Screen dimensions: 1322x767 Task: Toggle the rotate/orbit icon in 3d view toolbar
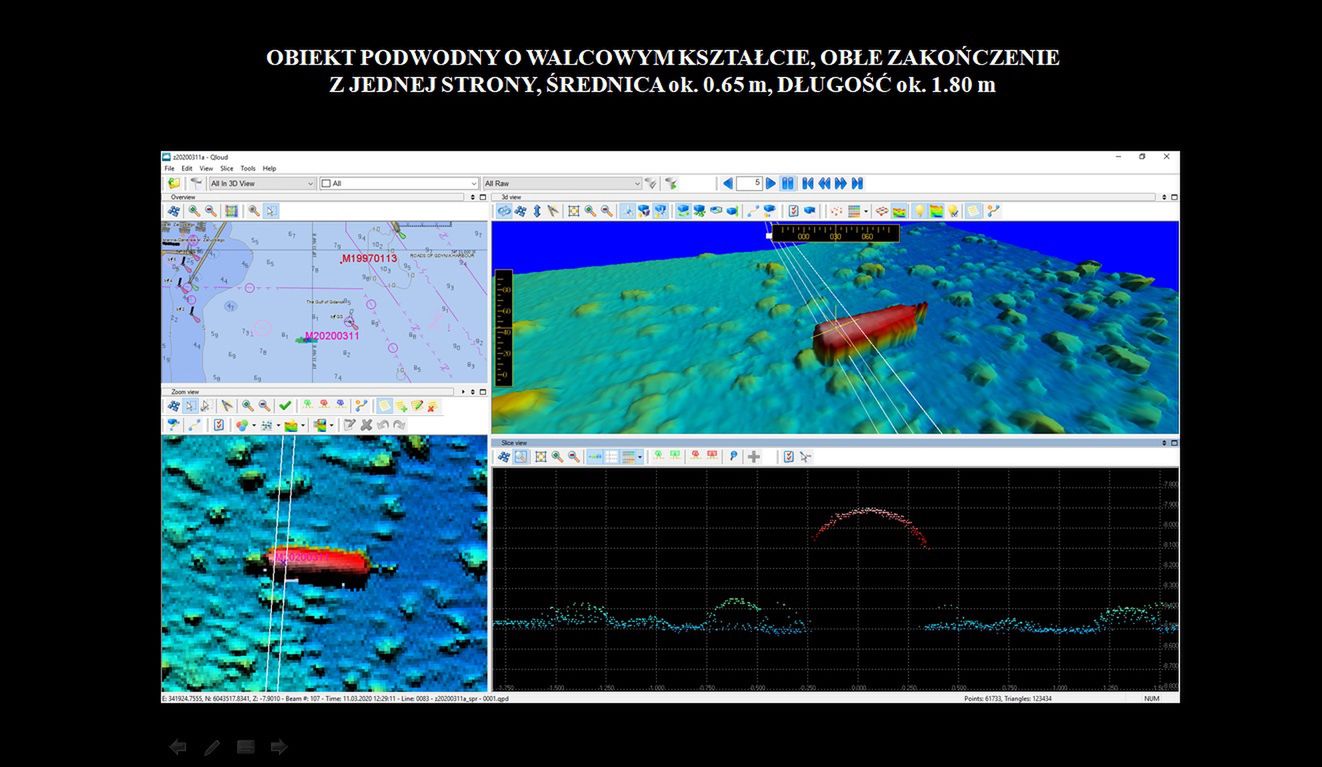tap(505, 211)
